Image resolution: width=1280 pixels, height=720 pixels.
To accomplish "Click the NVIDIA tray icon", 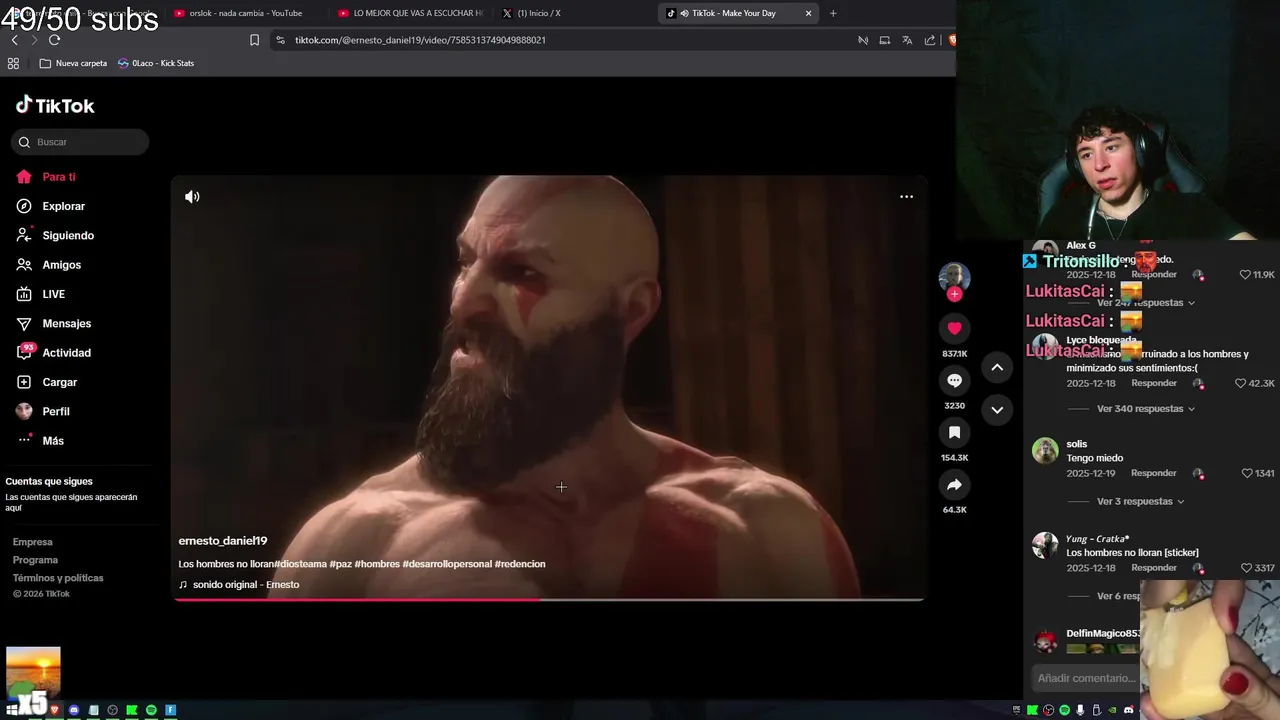I will point(1112,710).
